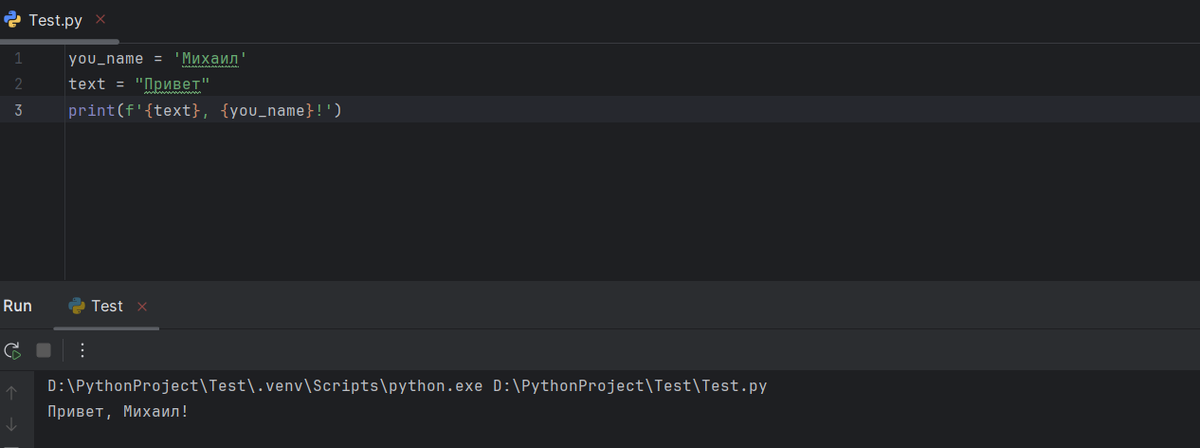Click the 'Привет, Михаил!' output line
Image resolution: width=1200 pixels, height=448 pixels.
click(118, 410)
